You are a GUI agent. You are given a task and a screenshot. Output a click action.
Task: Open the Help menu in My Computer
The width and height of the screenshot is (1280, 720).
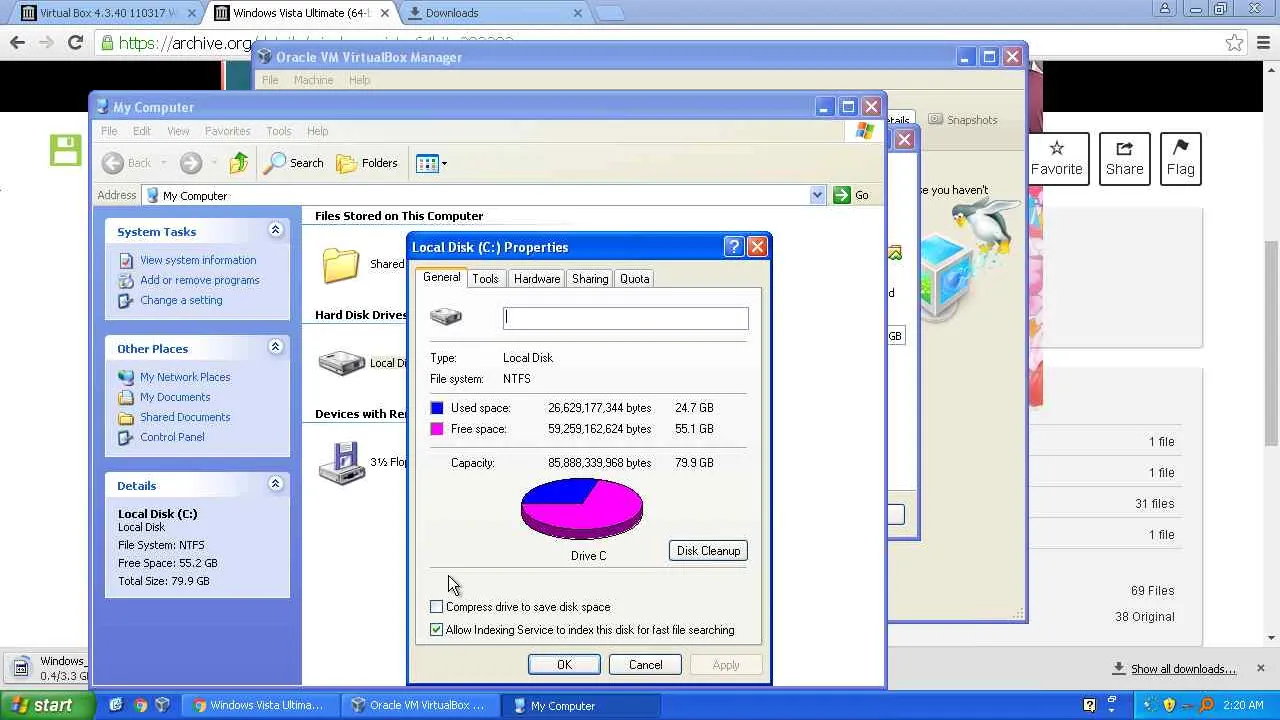click(x=317, y=131)
